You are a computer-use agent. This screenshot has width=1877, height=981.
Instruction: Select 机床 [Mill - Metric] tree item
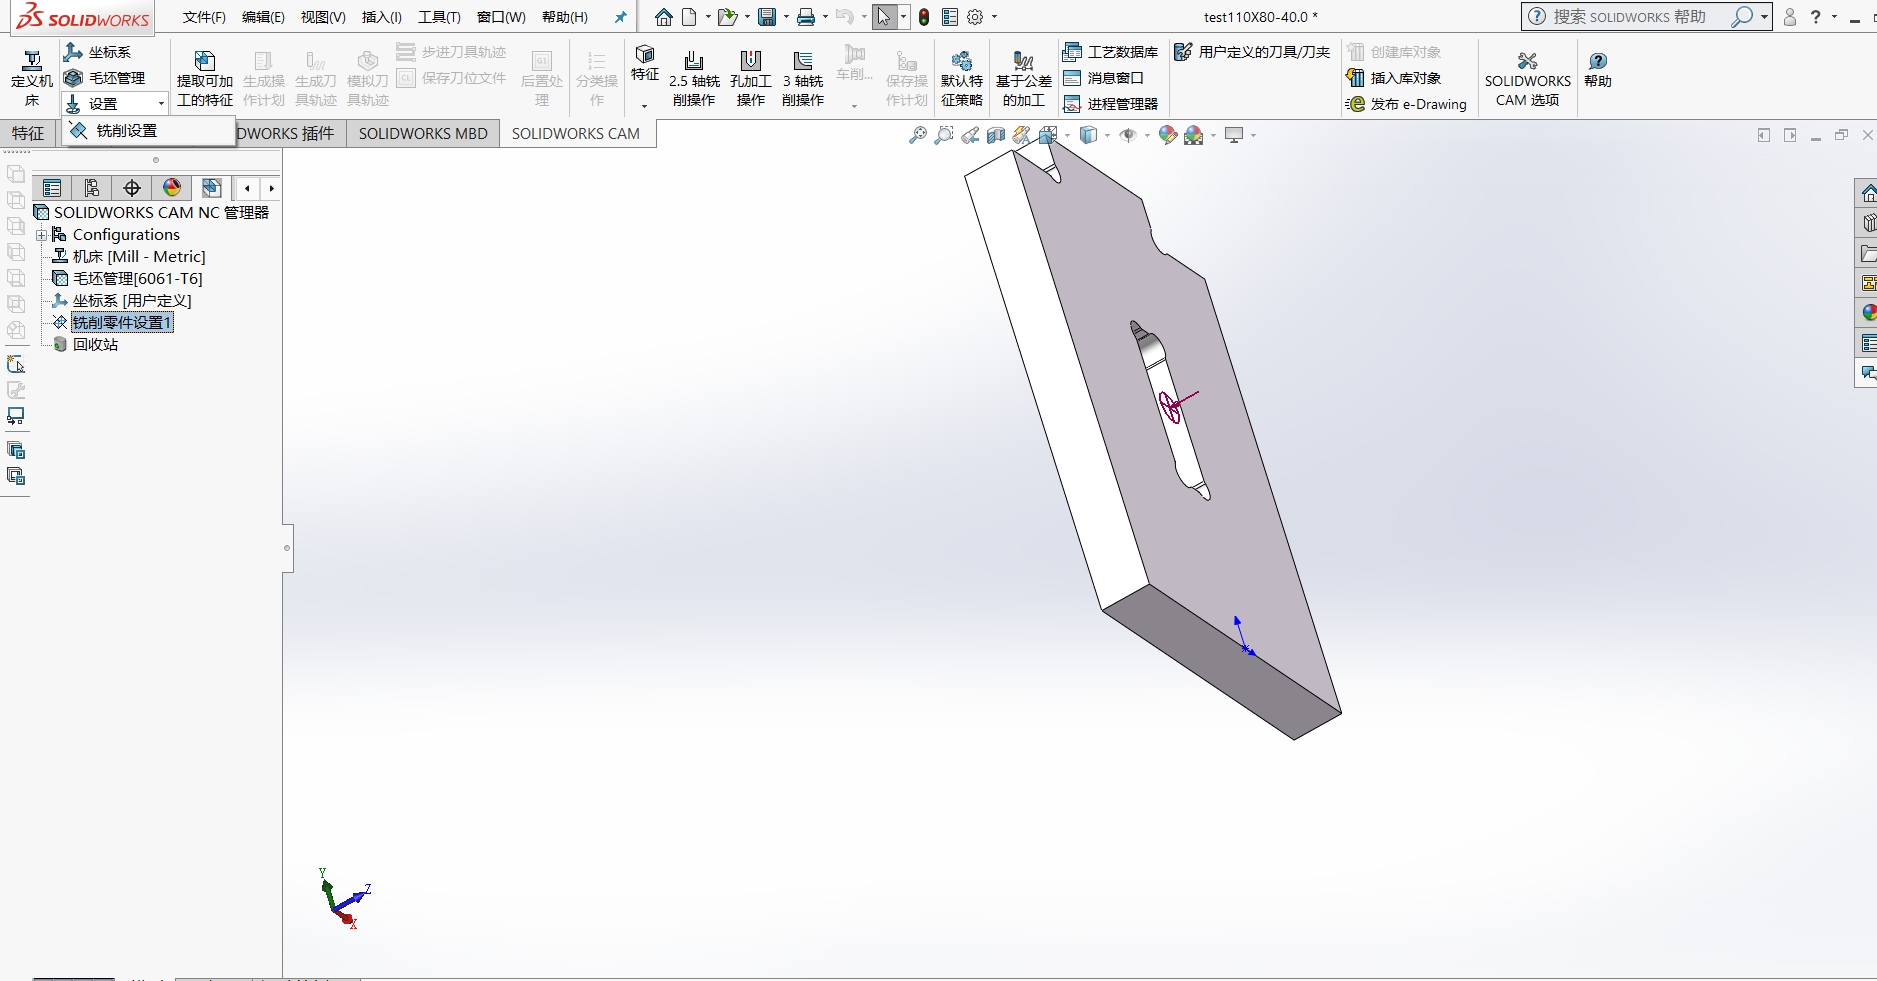click(x=139, y=257)
